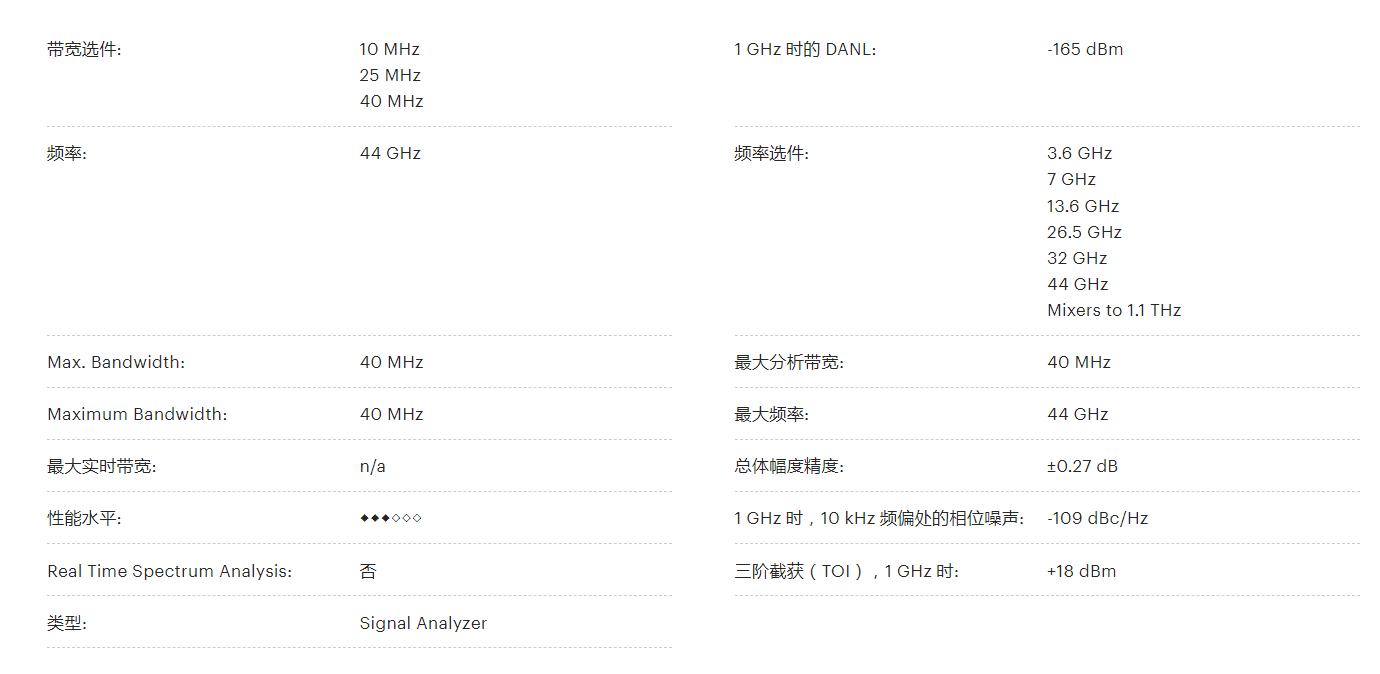Click the +18 dBm TOI value
1380x674 pixels.
pos(1082,571)
